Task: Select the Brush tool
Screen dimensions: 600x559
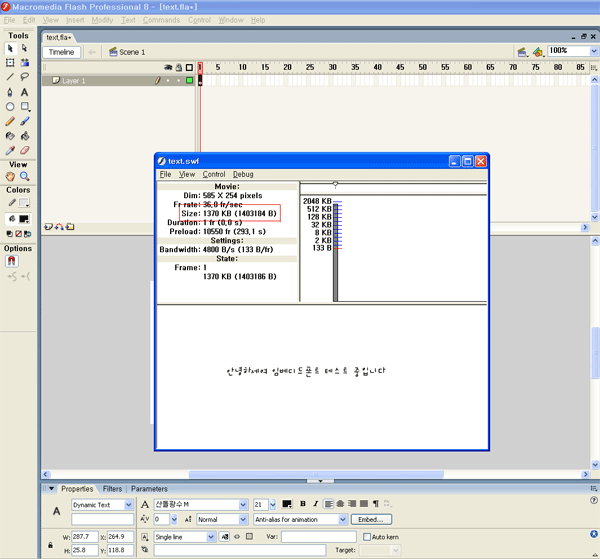Action: [24, 121]
